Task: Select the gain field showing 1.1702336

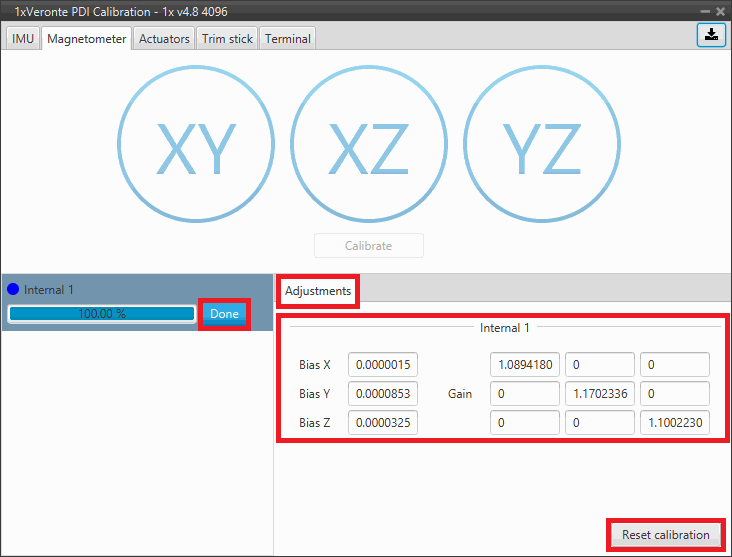Action: tap(600, 393)
